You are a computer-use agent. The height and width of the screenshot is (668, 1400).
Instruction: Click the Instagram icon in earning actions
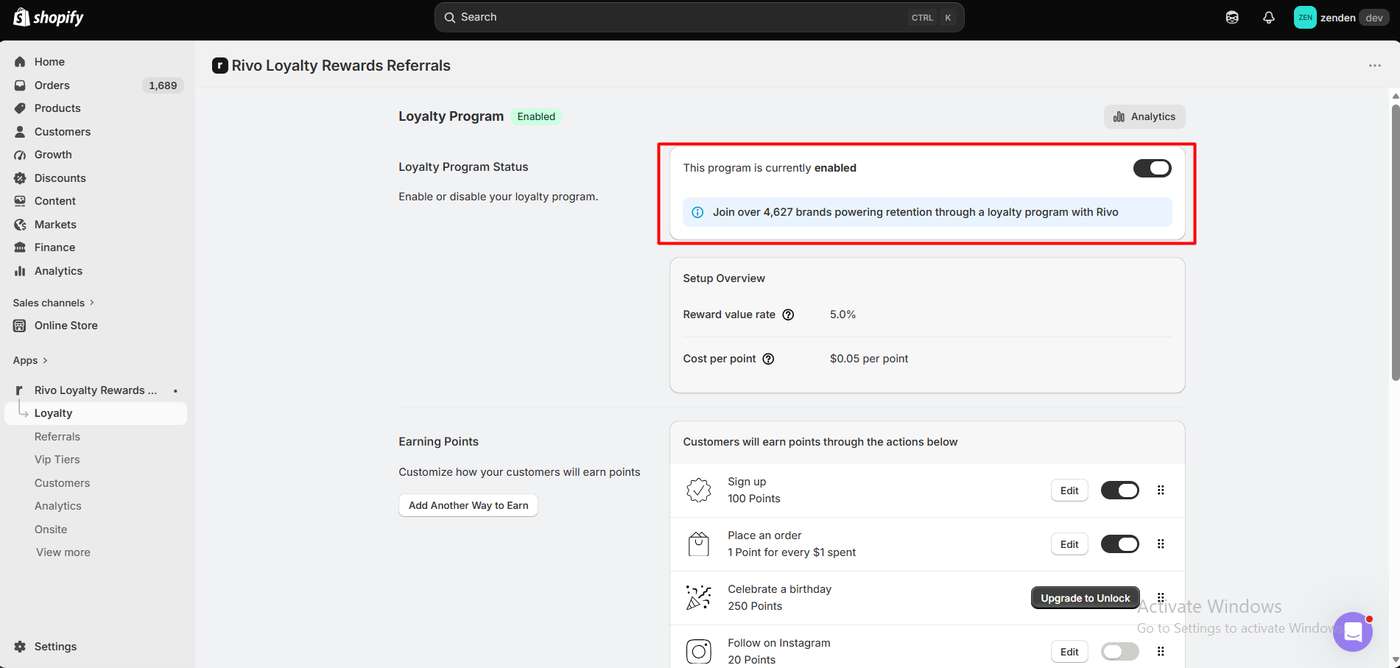coord(698,652)
